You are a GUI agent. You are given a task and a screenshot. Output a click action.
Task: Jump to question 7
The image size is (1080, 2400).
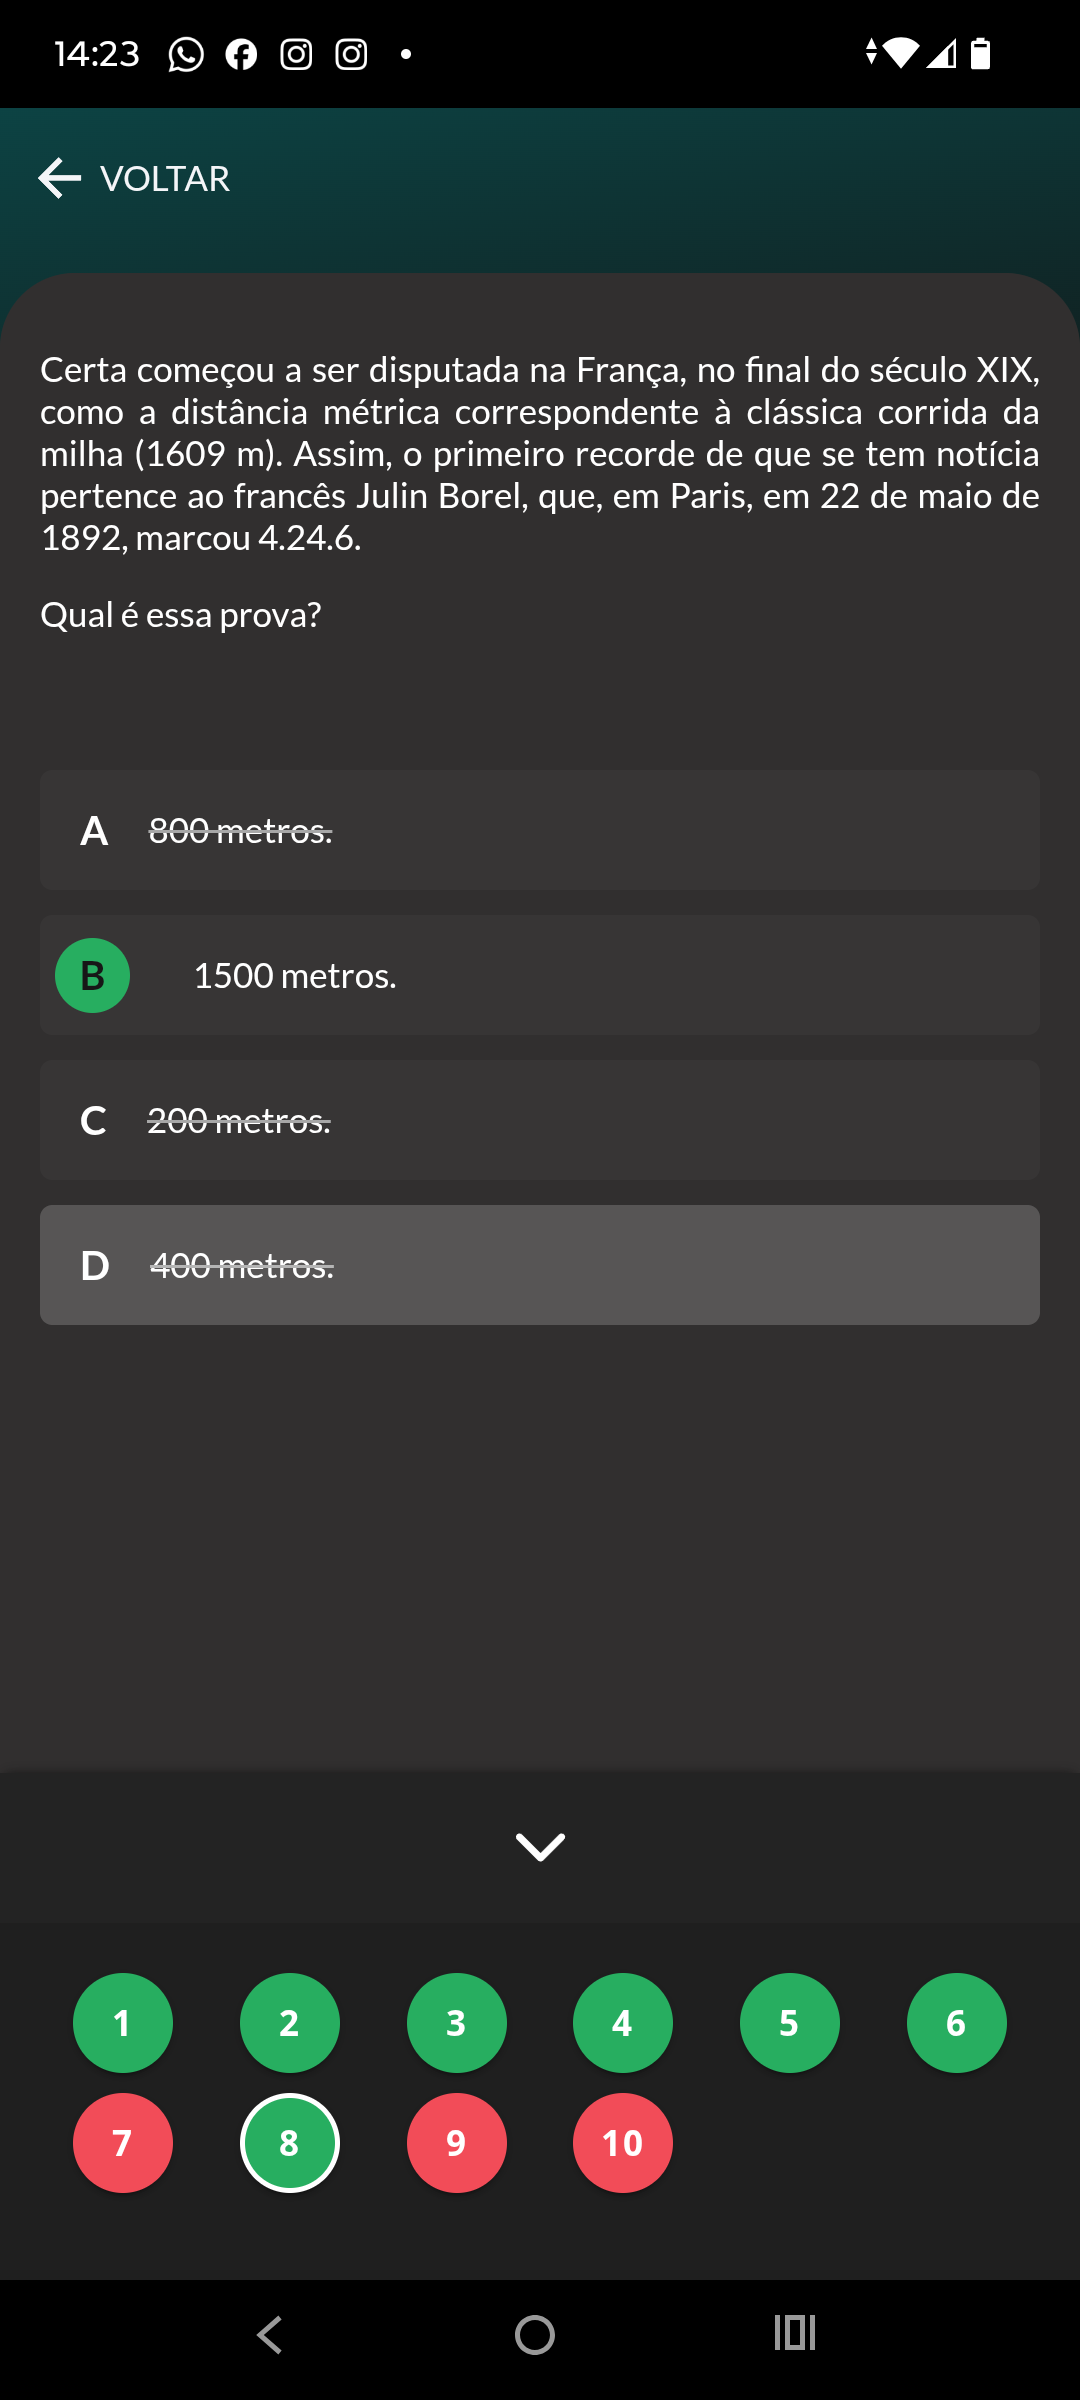click(x=123, y=2143)
